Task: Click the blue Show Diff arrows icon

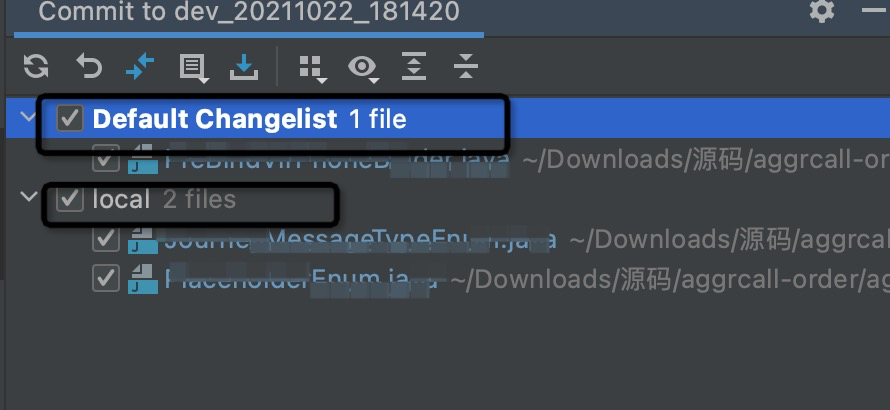Action: [140, 67]
